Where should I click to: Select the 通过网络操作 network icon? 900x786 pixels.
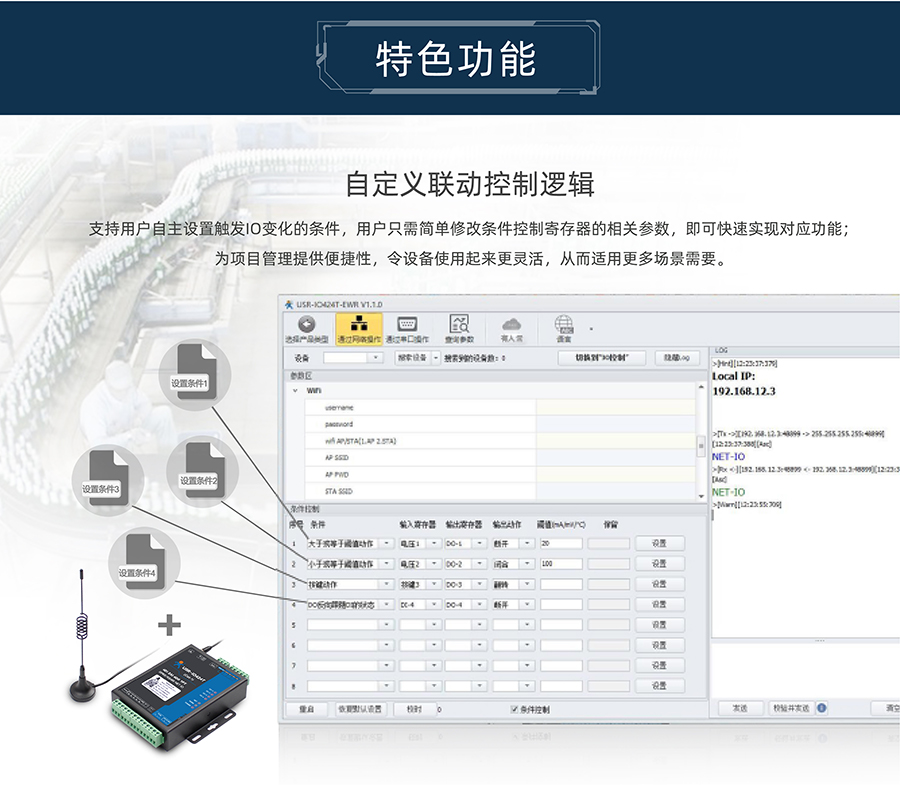[358, 325]
